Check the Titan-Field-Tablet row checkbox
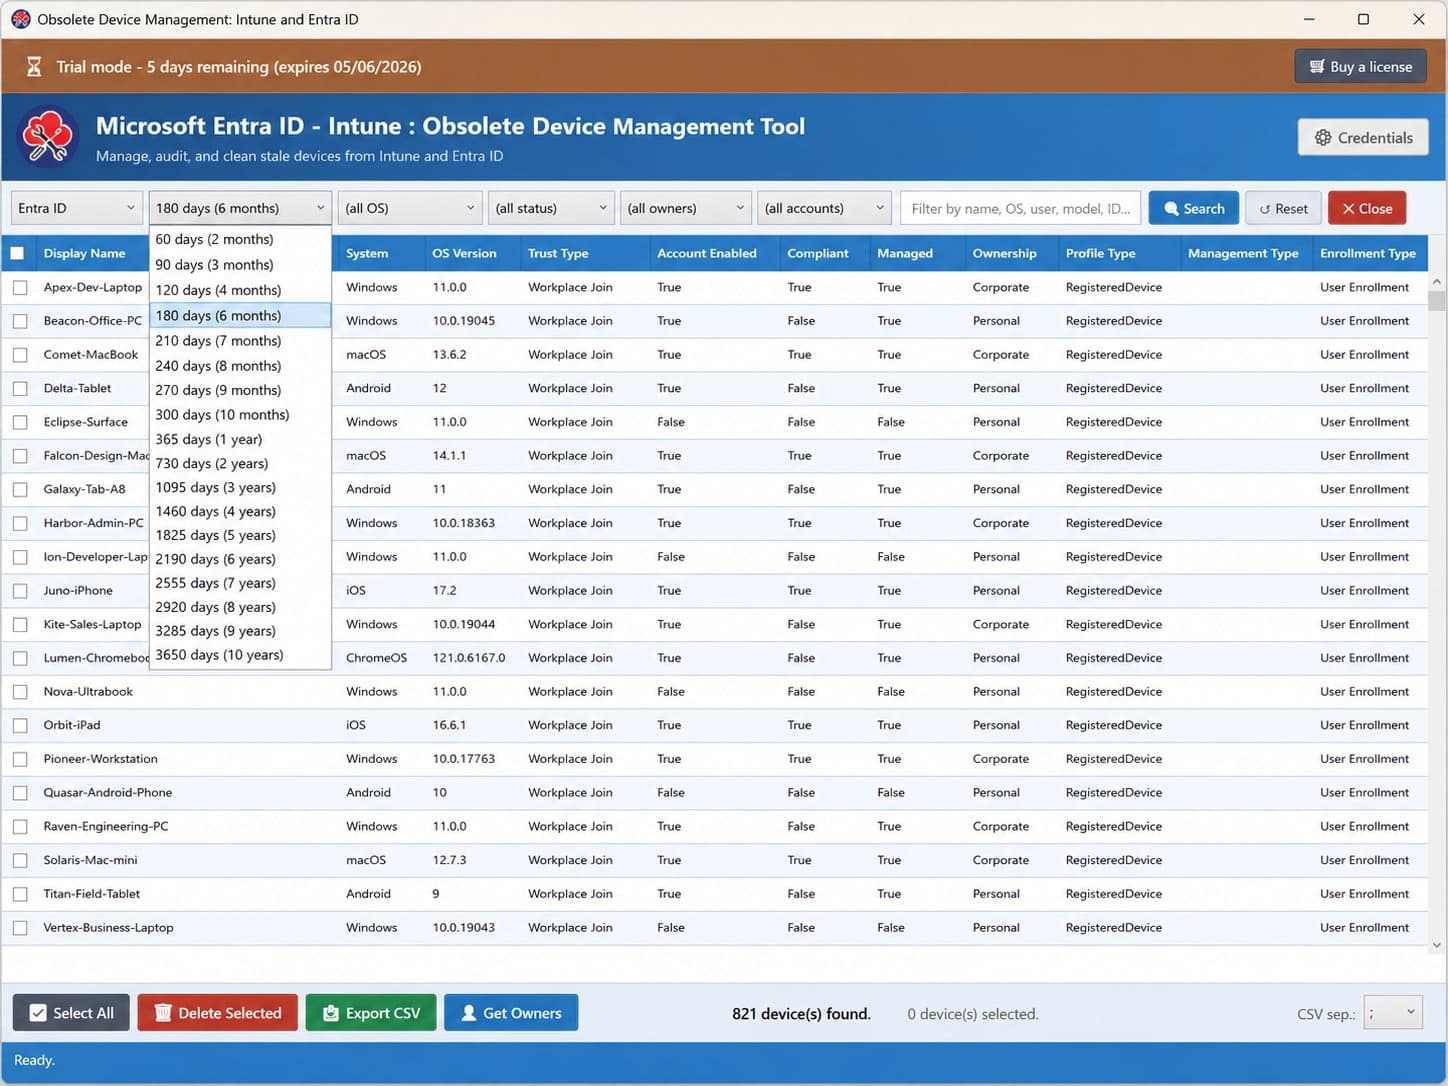This screenshot has height=1086, width=1448. click(20, 894)
